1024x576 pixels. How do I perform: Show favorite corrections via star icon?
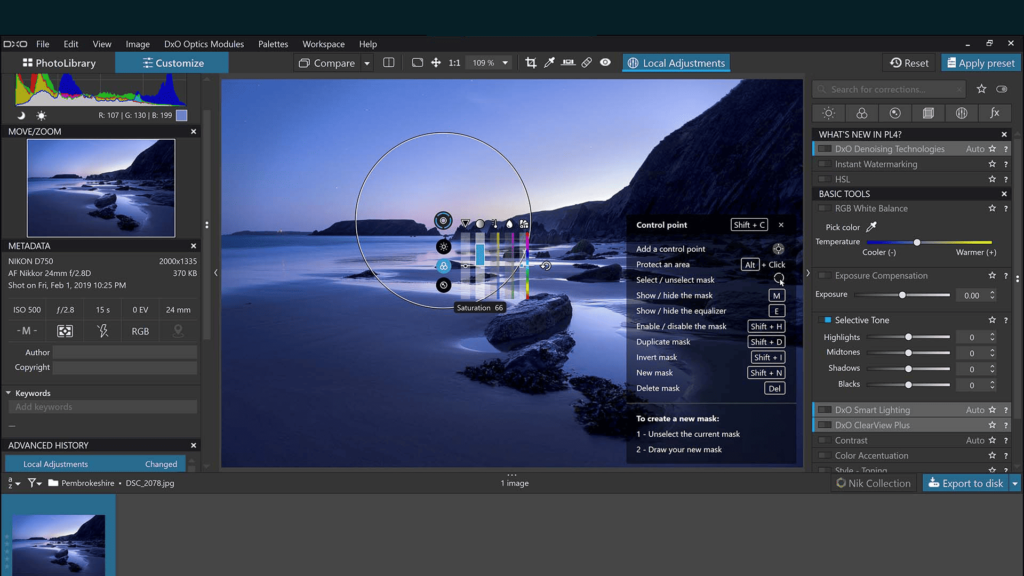[x=982, y=89]
